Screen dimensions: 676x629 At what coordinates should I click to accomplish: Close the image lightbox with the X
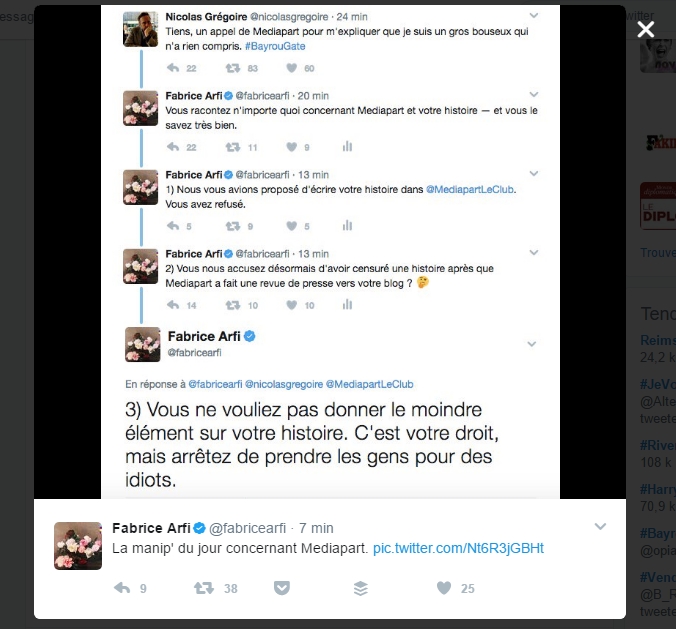click(x=645, y=29)
